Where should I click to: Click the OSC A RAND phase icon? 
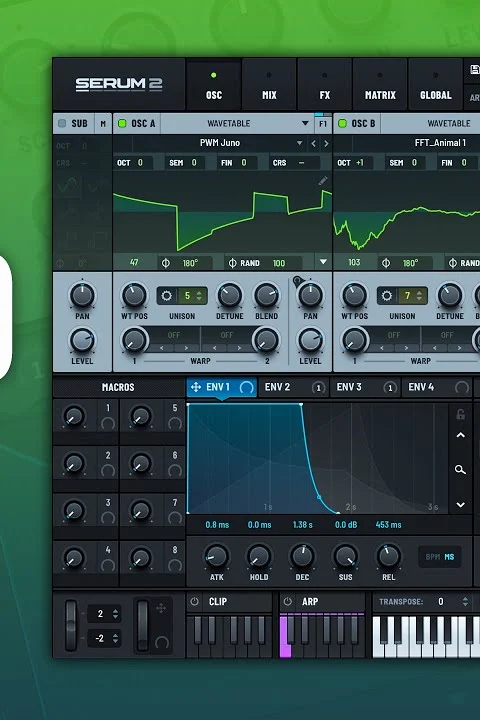(x=232, y=263)
